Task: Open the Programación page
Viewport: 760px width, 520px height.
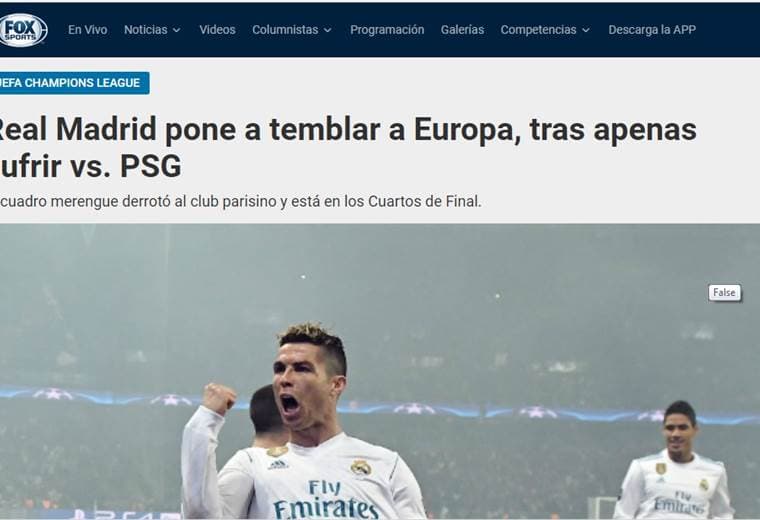Action: 387,30
